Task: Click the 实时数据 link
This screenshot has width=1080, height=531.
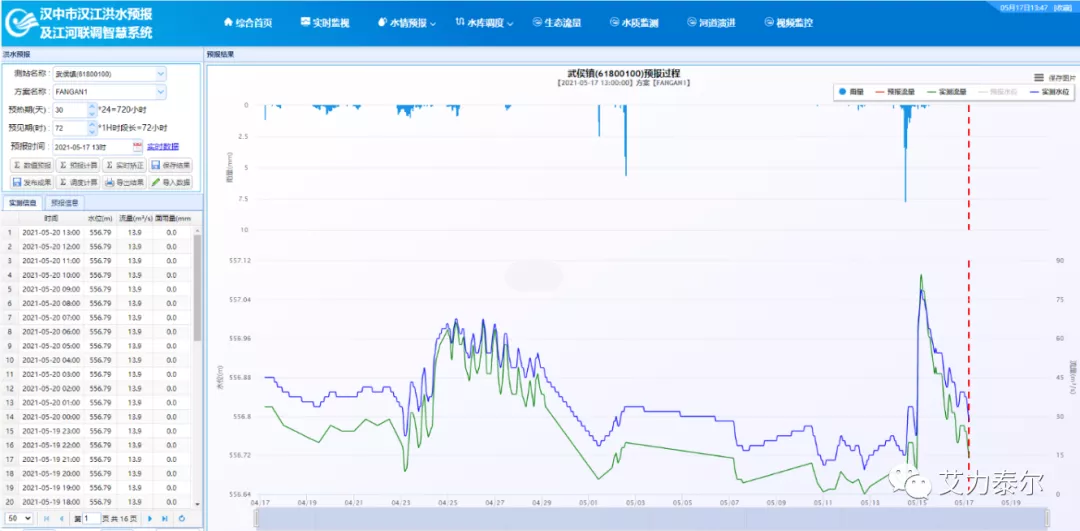Action: coord(162,146)
